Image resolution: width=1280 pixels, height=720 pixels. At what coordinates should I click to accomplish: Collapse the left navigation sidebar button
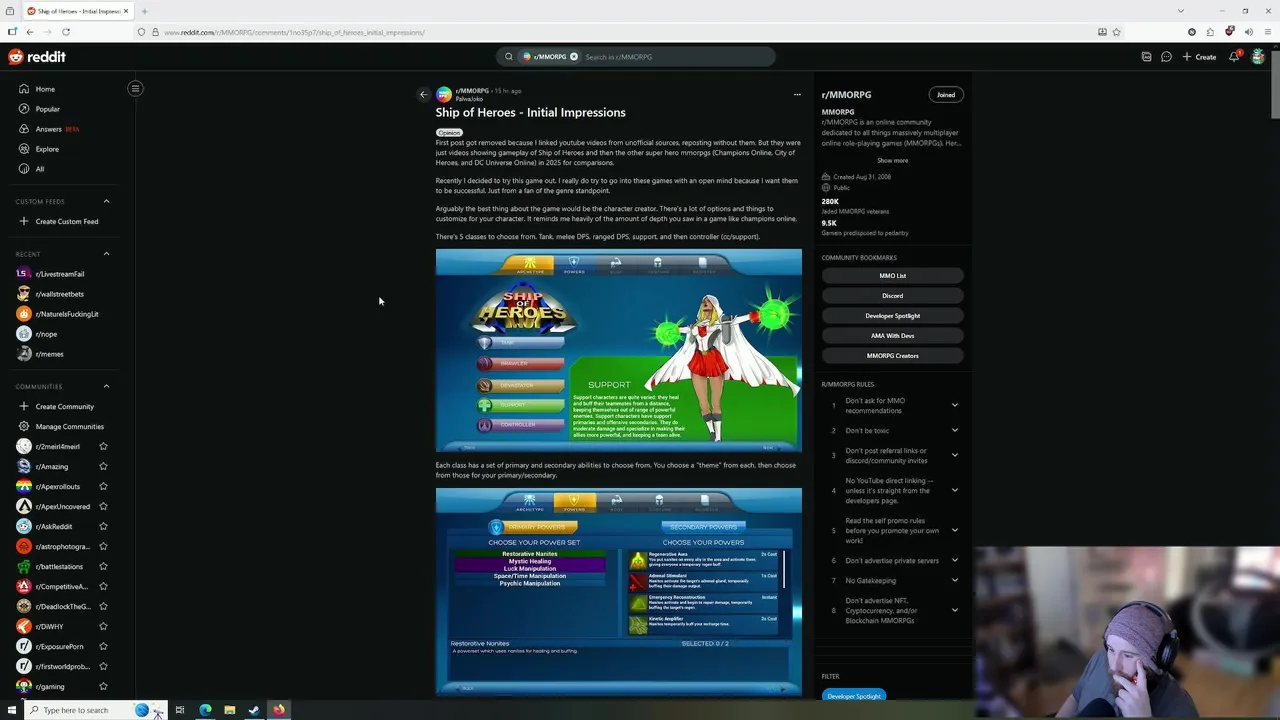coord(135,88)
